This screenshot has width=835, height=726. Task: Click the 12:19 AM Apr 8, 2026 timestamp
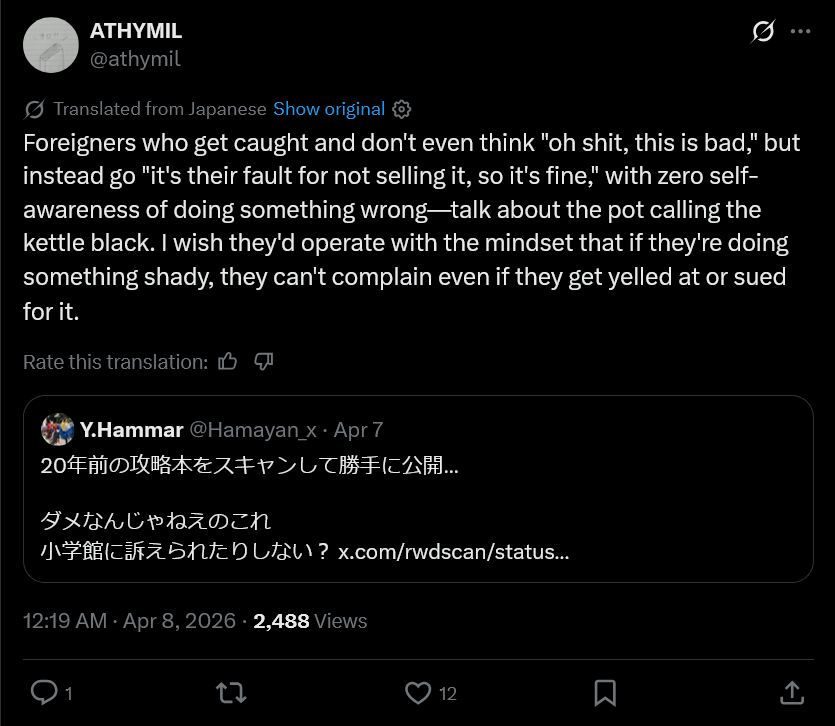129,621
